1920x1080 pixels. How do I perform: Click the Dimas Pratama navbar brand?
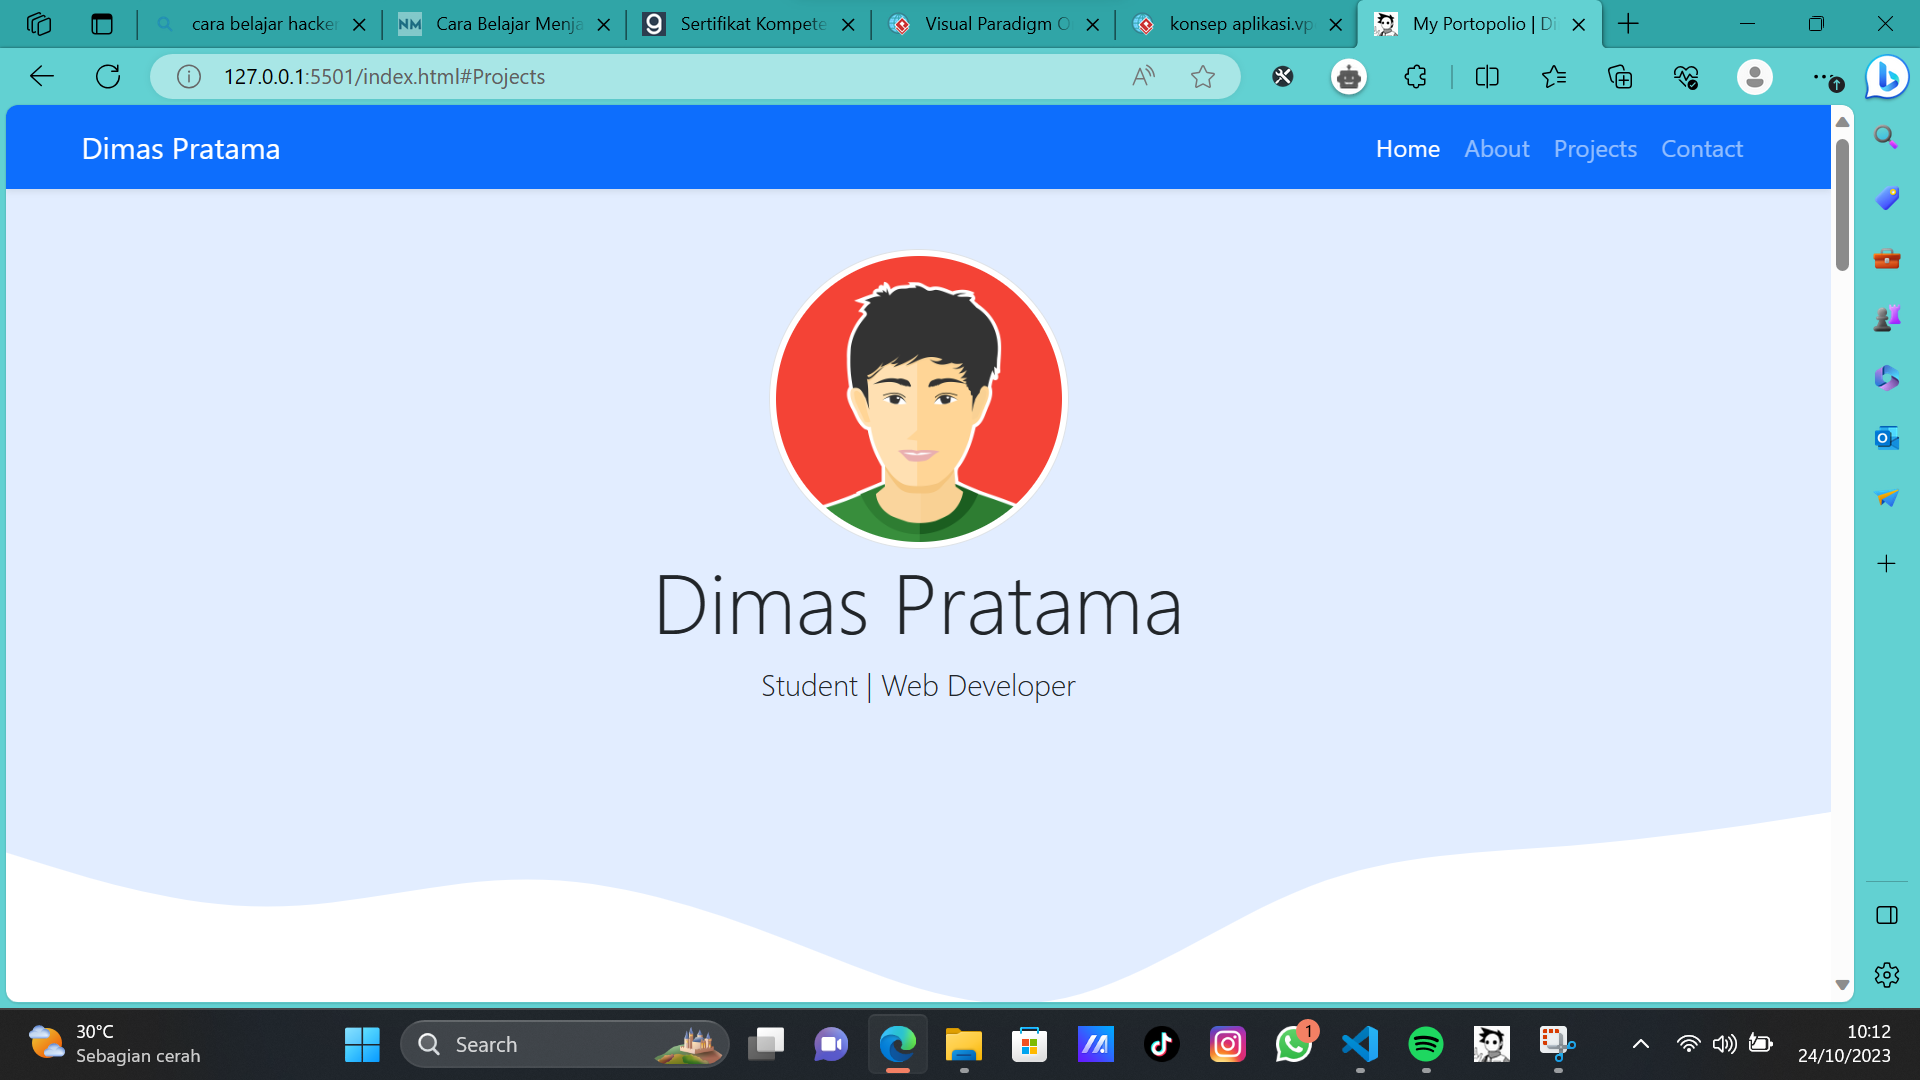point(181,149)
